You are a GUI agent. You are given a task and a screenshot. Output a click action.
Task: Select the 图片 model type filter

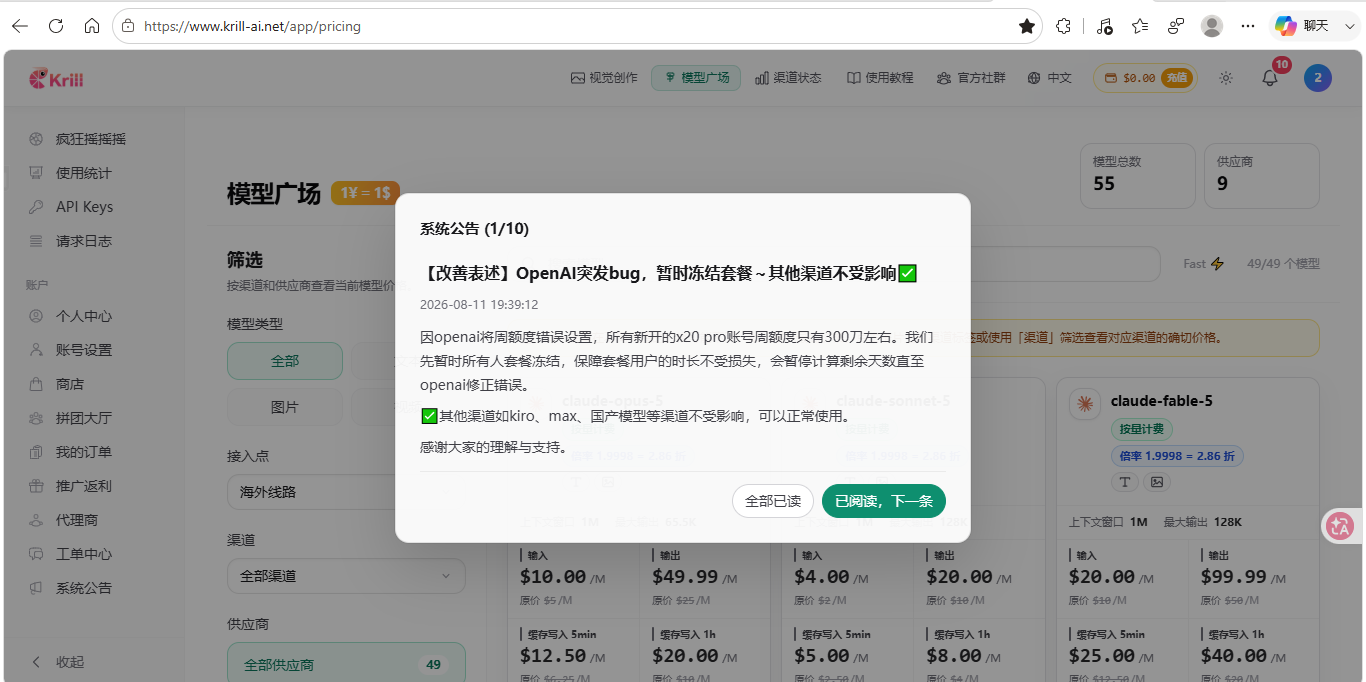coord(285,407)
